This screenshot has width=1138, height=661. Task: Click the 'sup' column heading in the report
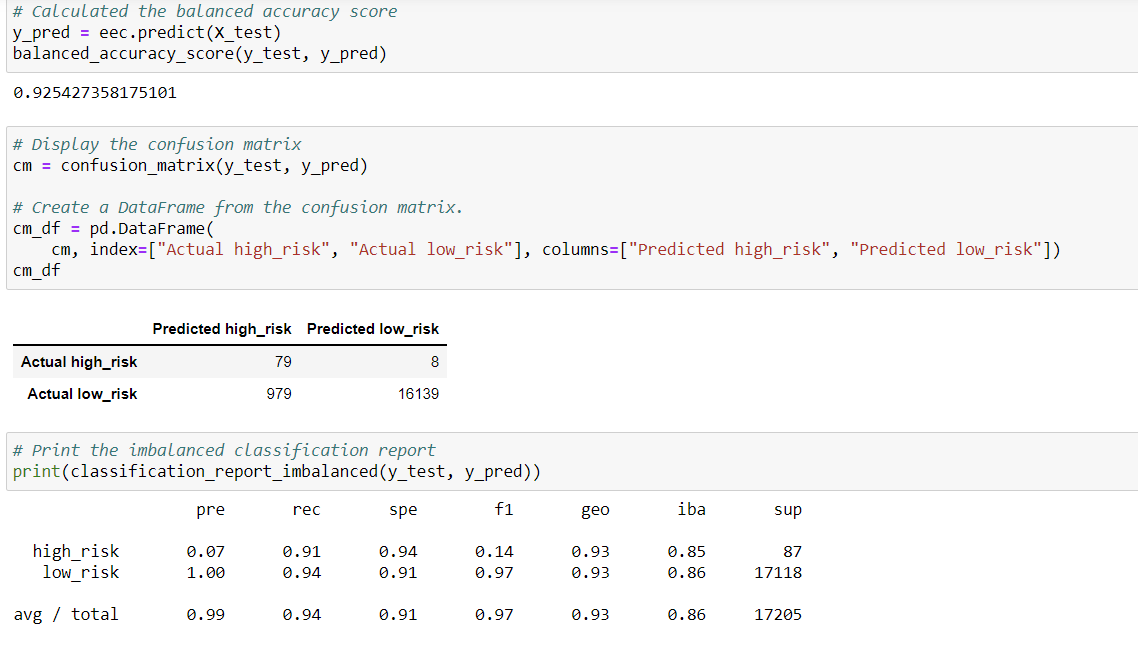coord(787,510)
